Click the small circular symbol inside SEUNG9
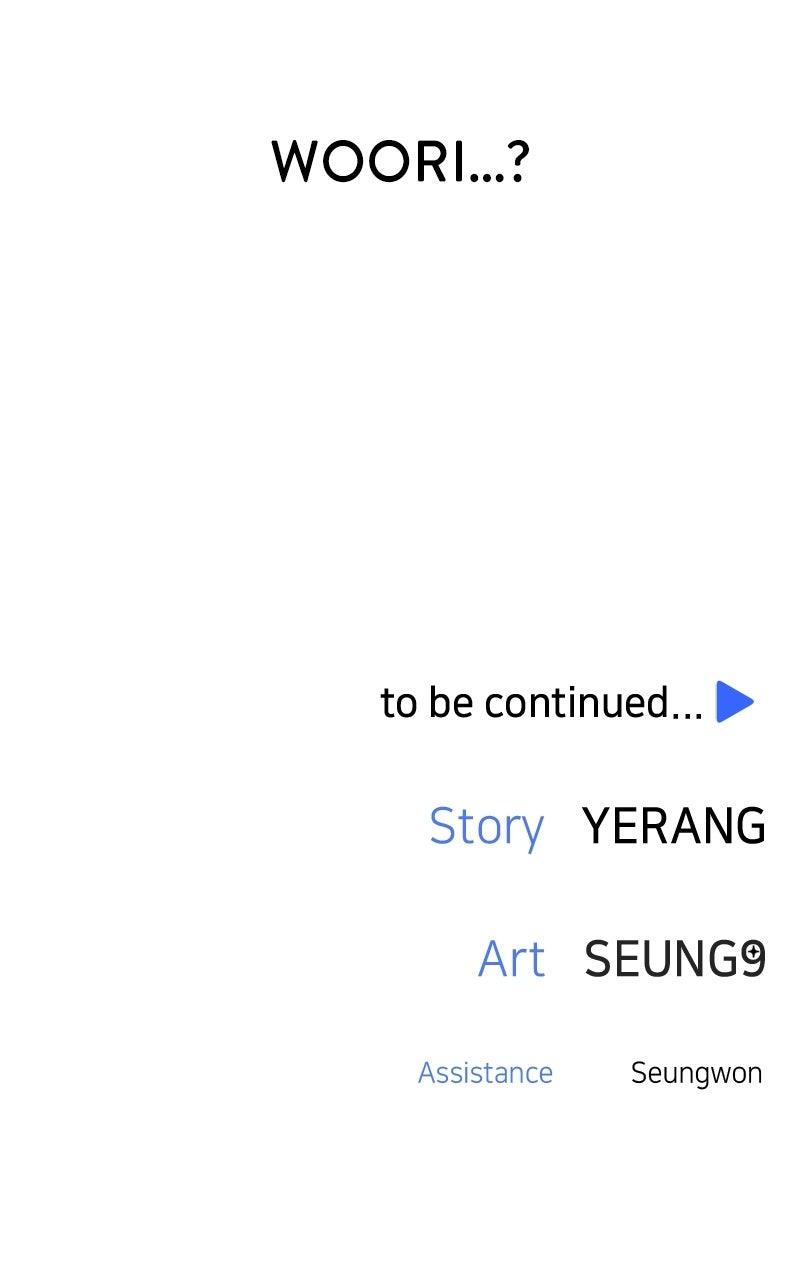The image size is (800, 1280). (x=753, y=952)
